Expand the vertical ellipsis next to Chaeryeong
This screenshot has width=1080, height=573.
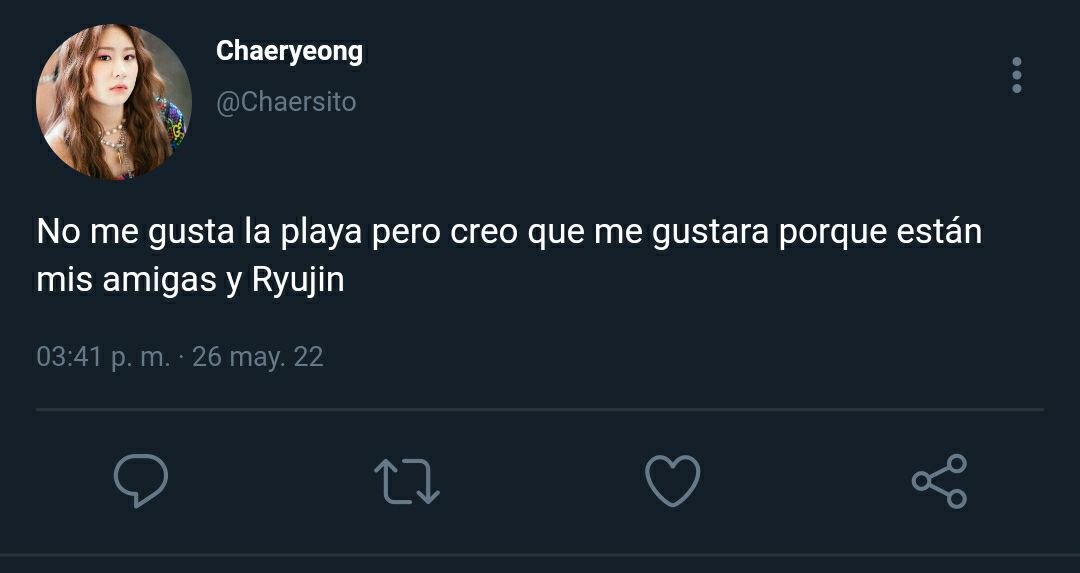coord(1017,75)
